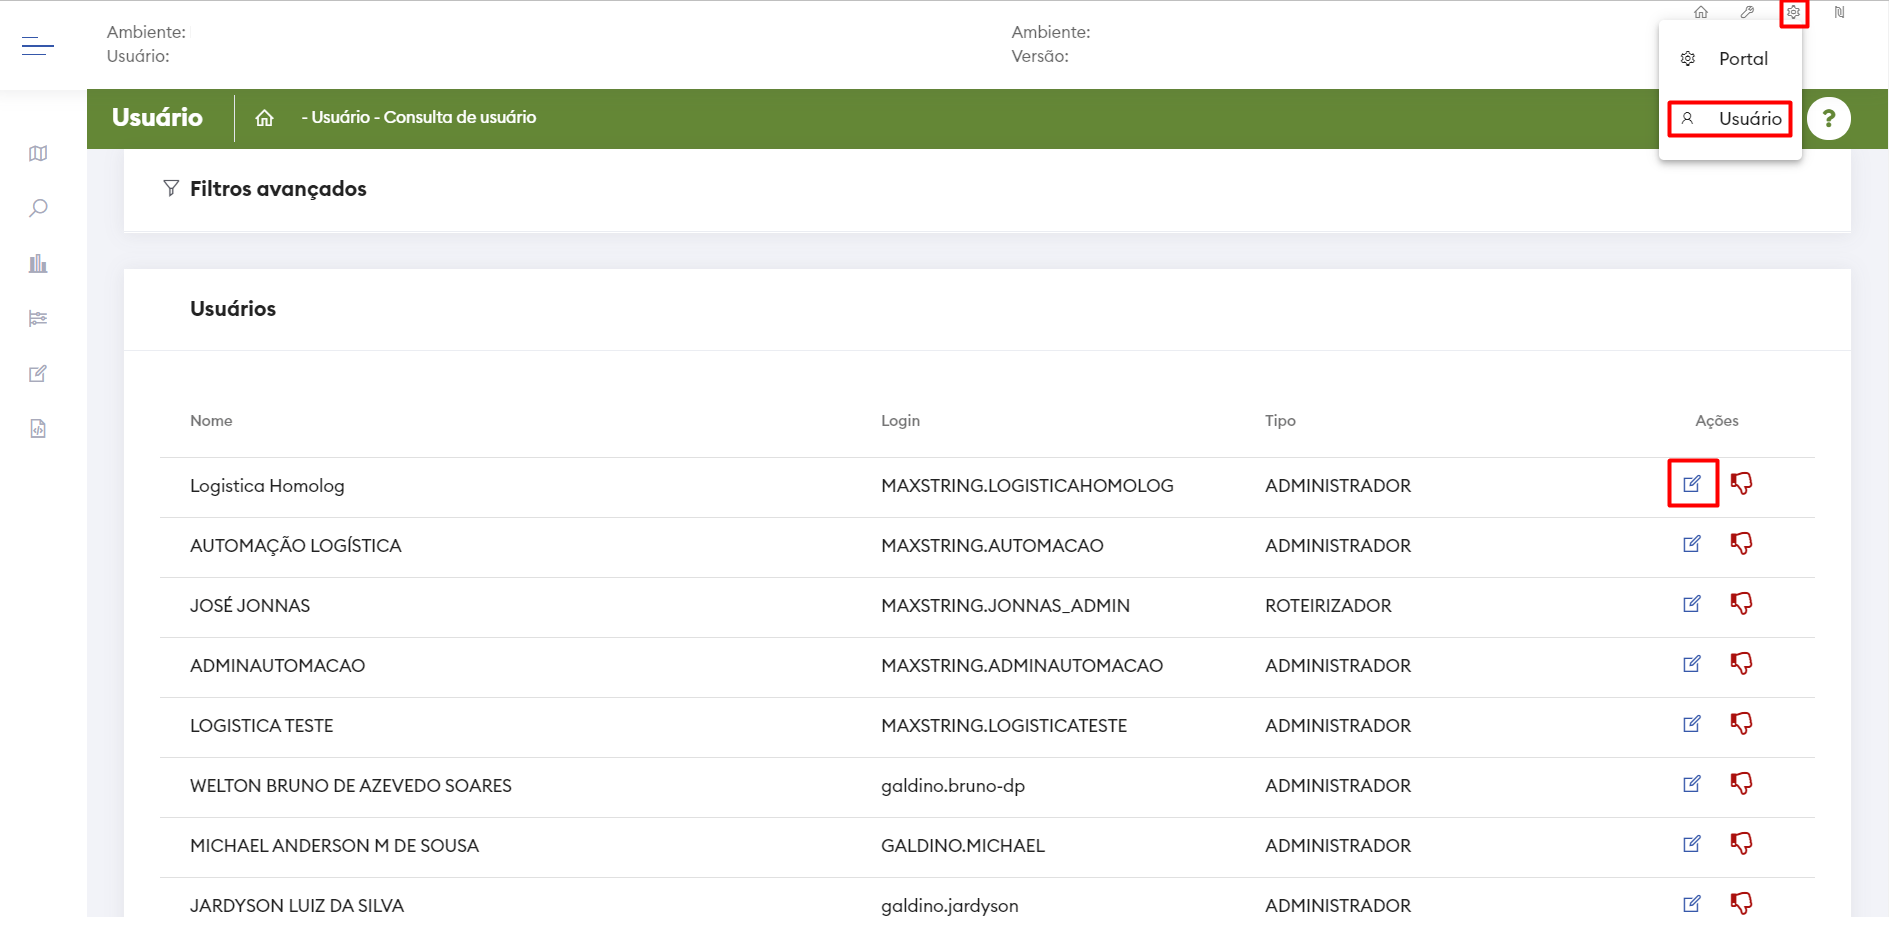Click the magnifying glass sidebar icon

coord(38,209)
